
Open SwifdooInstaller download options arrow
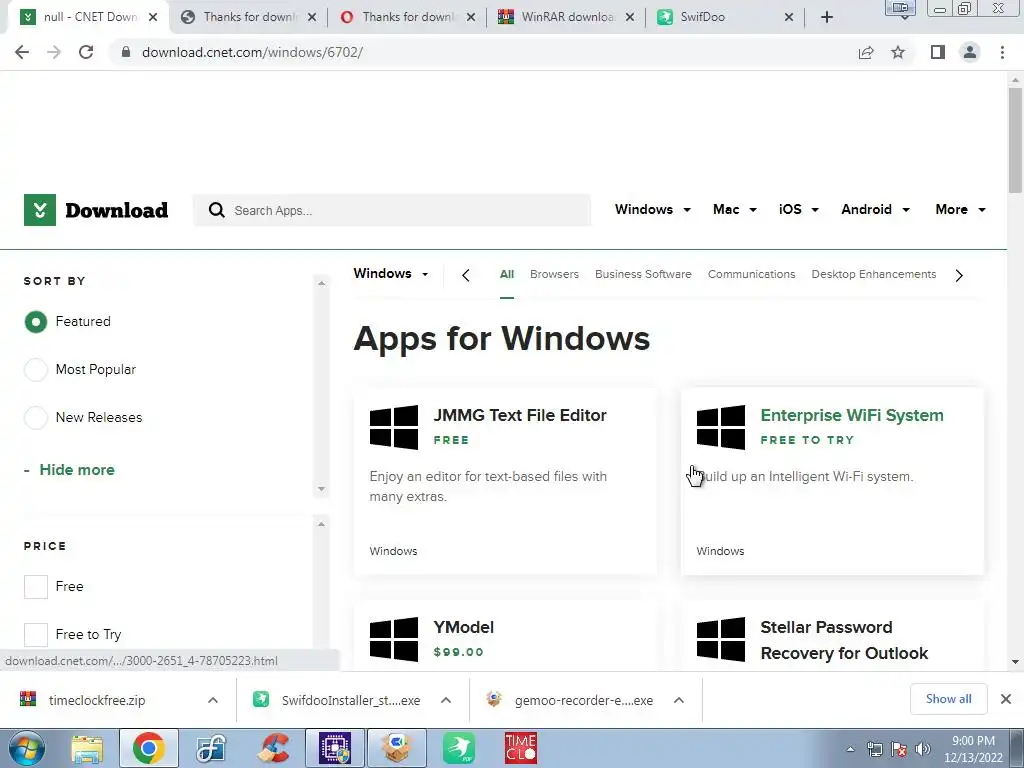point(446,700)
